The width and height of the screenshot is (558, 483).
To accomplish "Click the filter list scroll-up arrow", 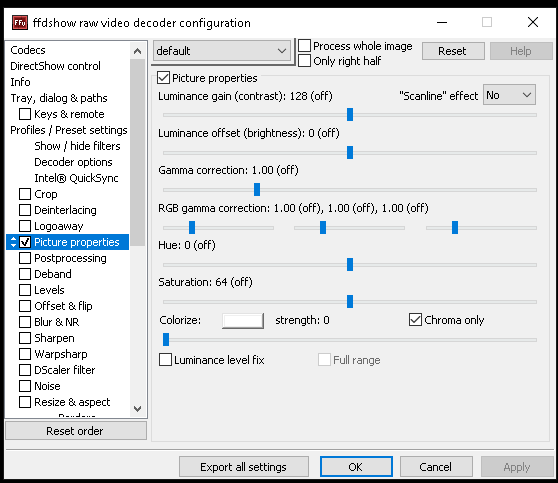I will [137, 51].
